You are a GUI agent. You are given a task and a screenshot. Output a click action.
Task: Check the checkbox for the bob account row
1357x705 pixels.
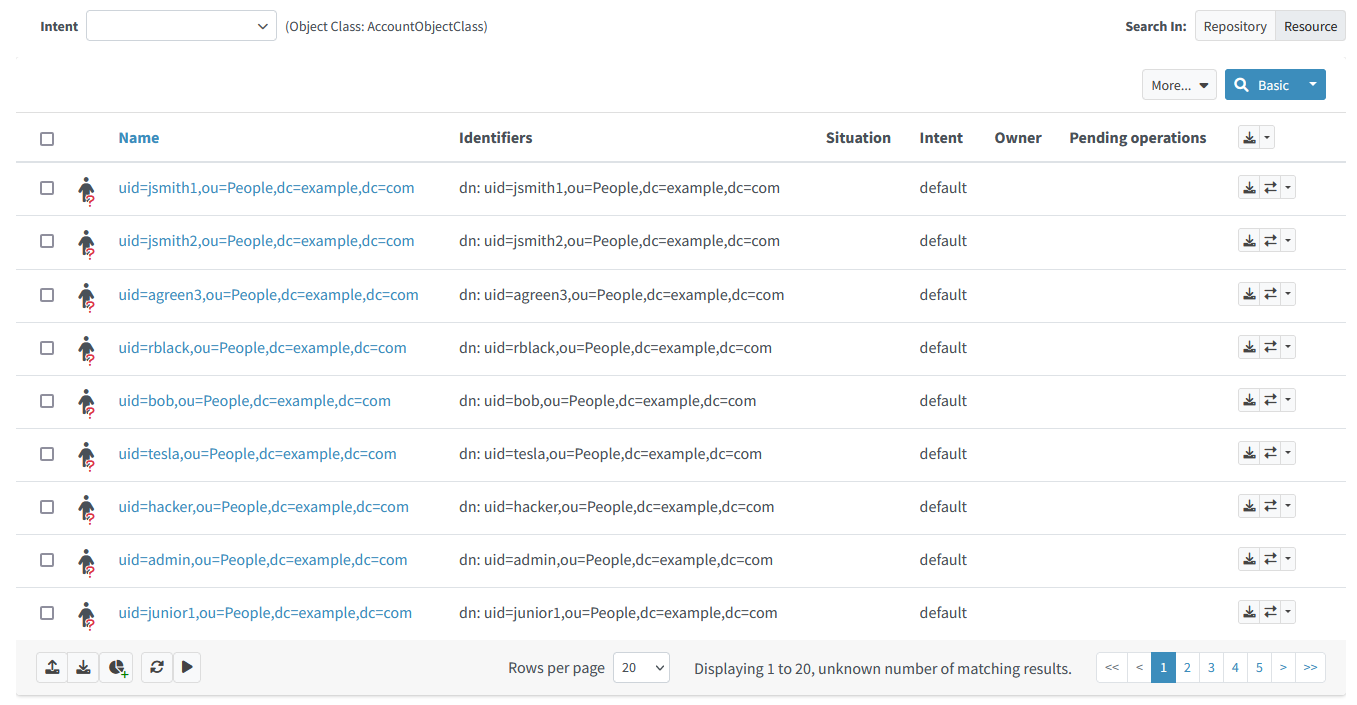tap(46, 401)
